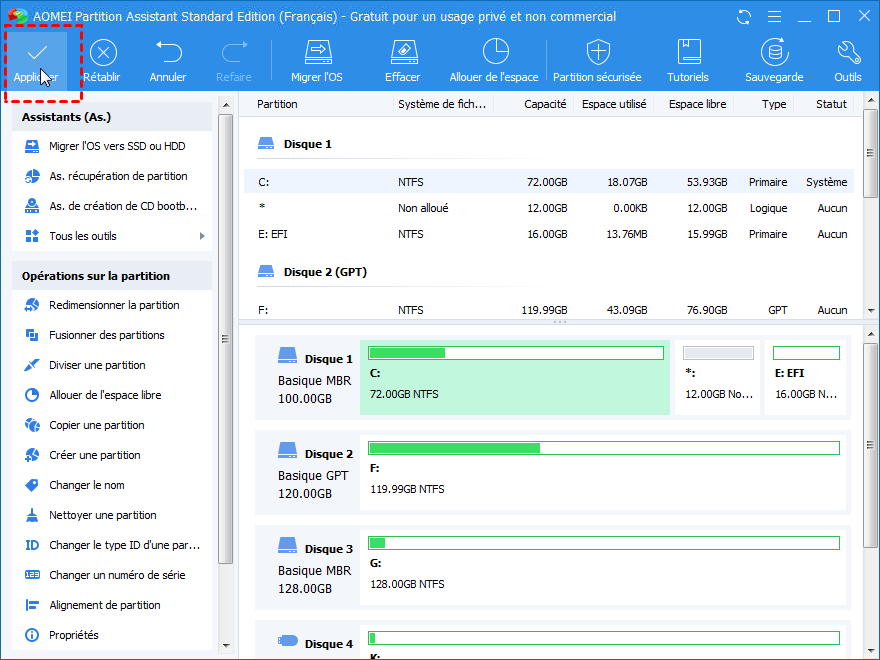Image resolution: width=880 pixels, height=660 pixels.
Task: Click the Appliquer checkmark icon
Action: tap(36, 52)
